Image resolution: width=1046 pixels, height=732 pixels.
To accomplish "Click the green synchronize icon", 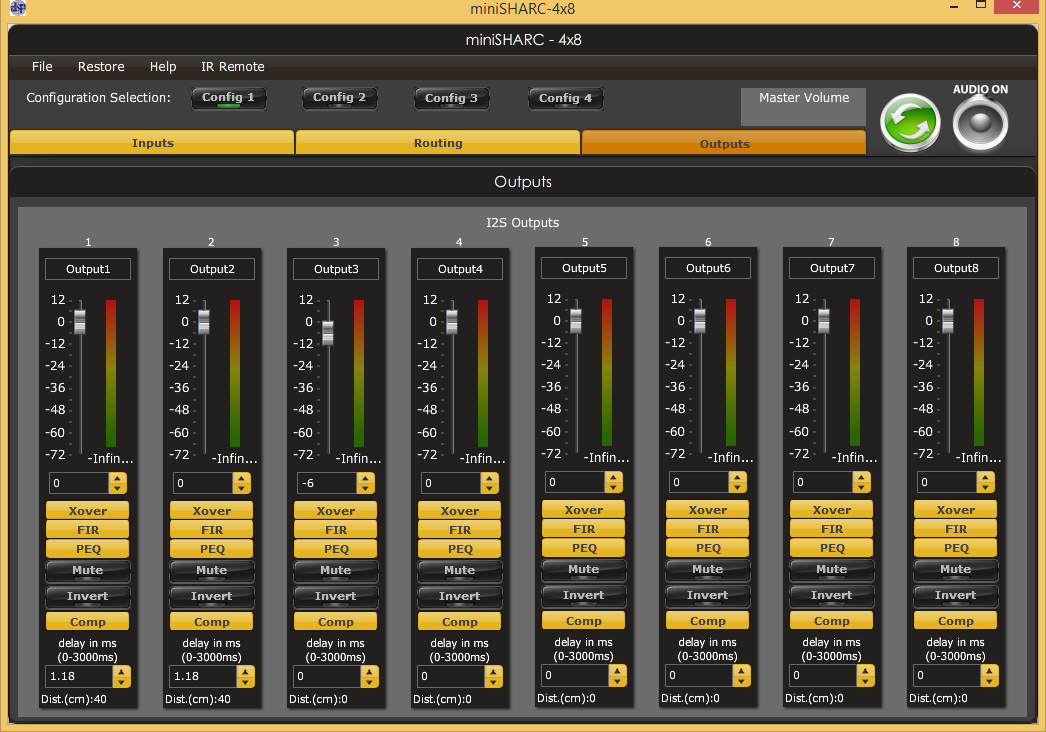I will [910, 123].
